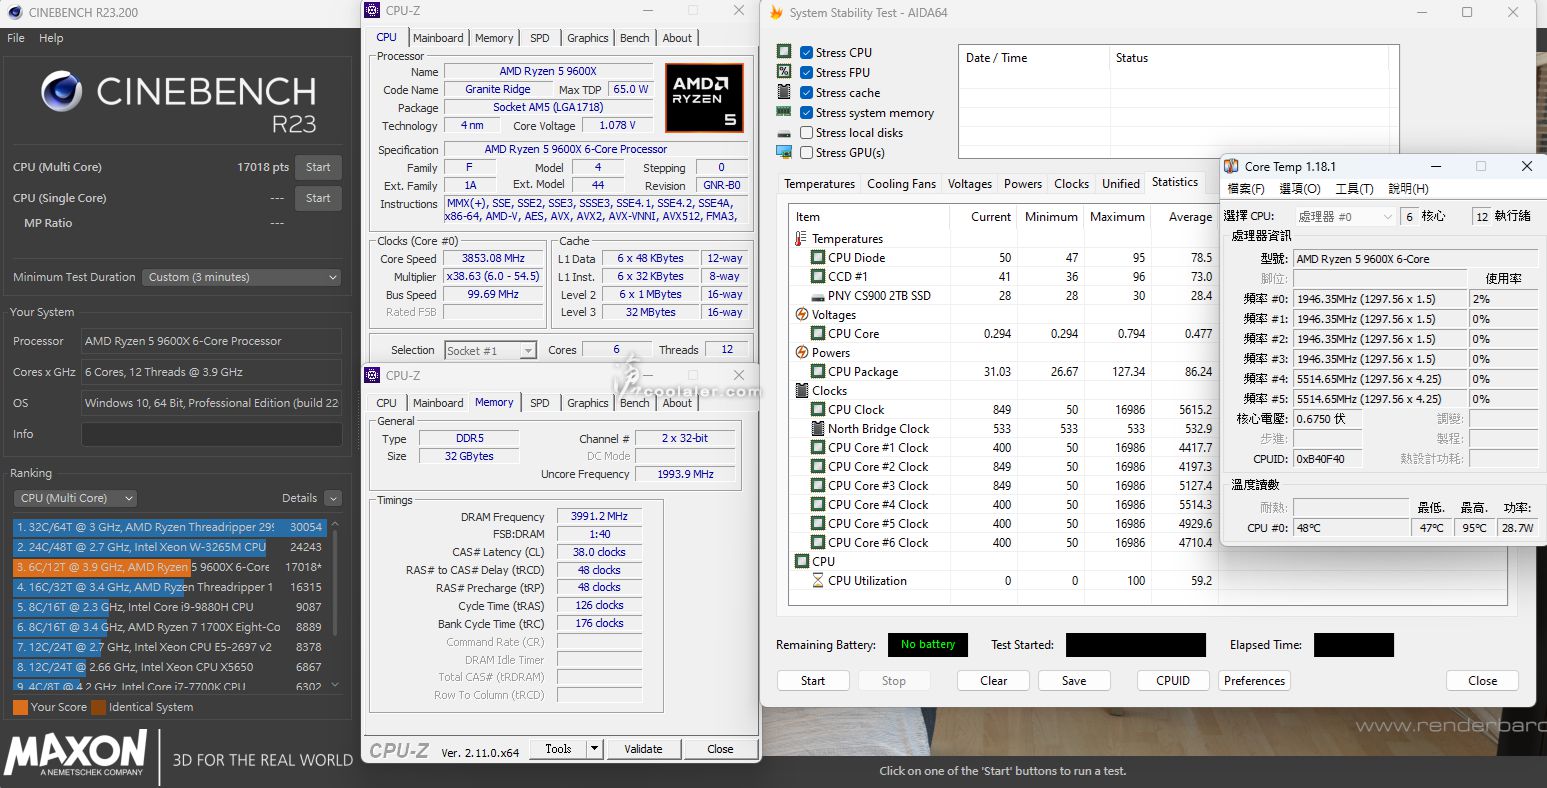Open the CPU (Multi Core) ranking dropdown
Screen dimensions: 1547x788
[x=75, y=498]
